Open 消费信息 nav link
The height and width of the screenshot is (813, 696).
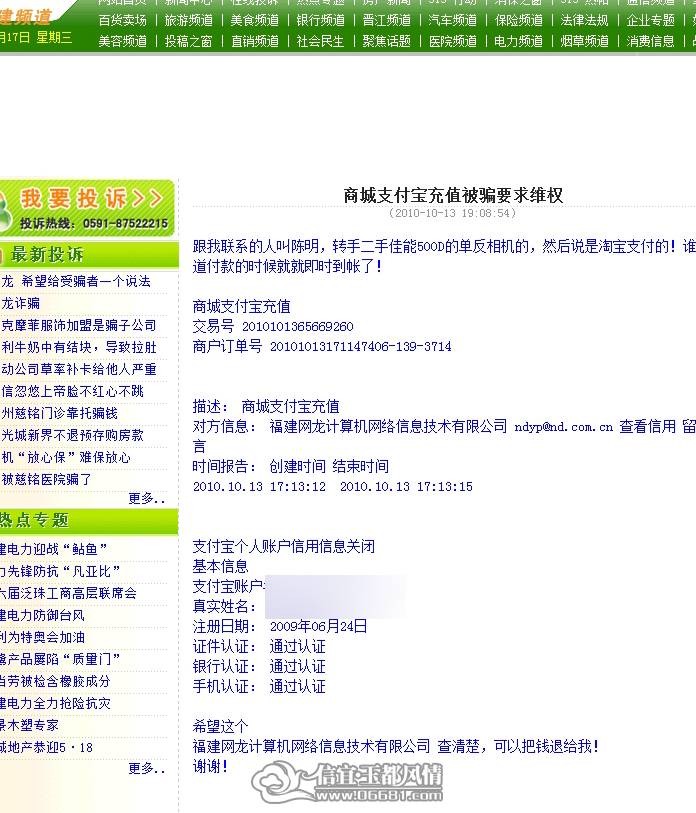(x=650, y=41)
